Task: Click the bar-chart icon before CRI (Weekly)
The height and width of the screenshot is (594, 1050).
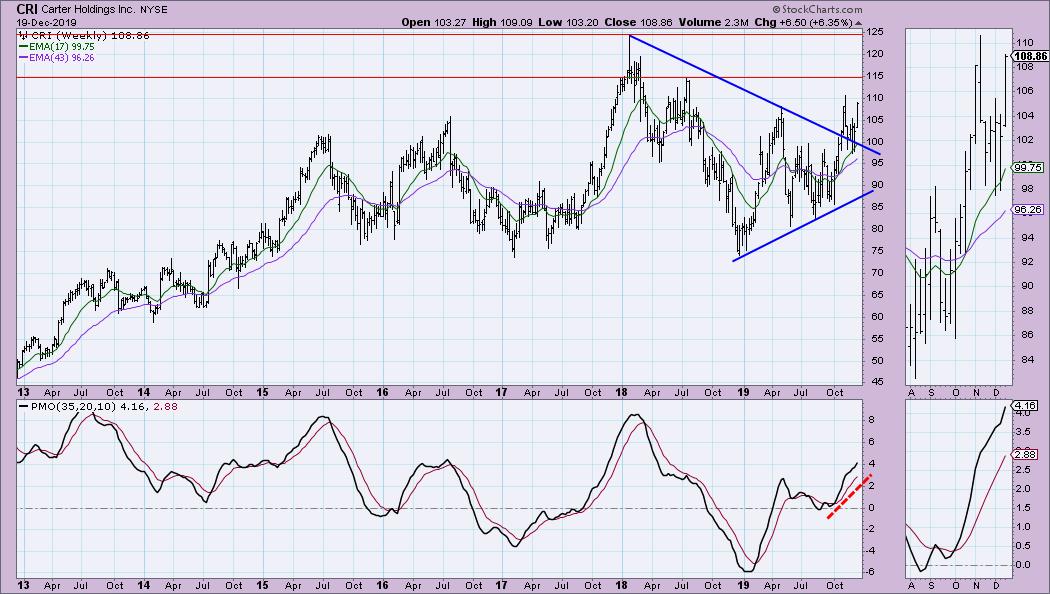Action: pyautogui.click(x=23, y=35)
